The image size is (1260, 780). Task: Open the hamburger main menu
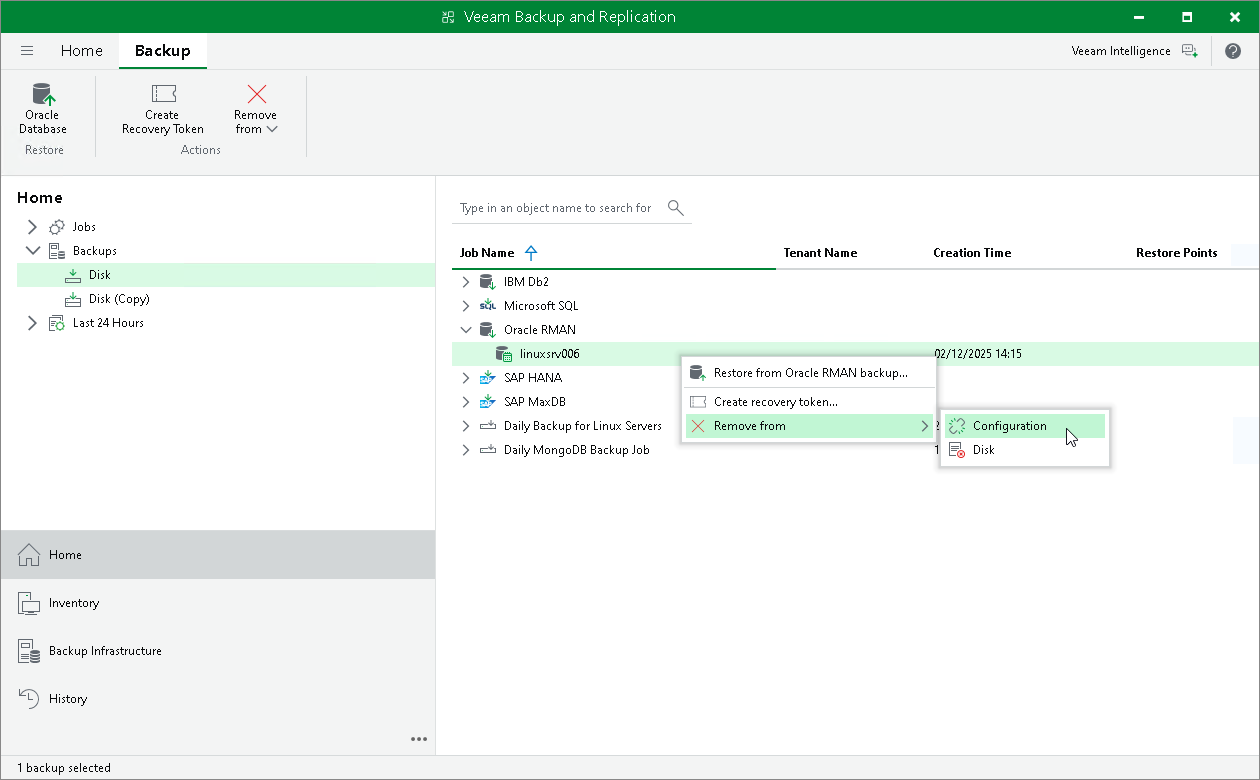[27, 50]
